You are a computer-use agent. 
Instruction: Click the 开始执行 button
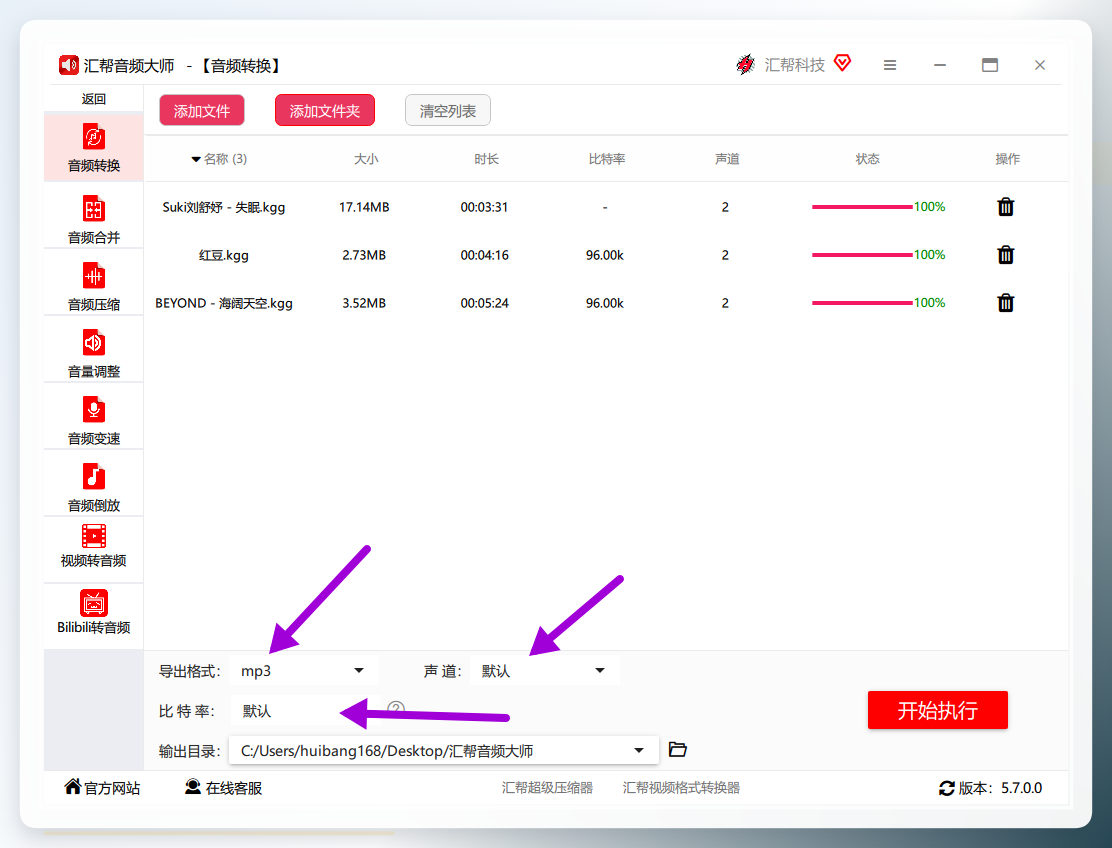[938, 710]
